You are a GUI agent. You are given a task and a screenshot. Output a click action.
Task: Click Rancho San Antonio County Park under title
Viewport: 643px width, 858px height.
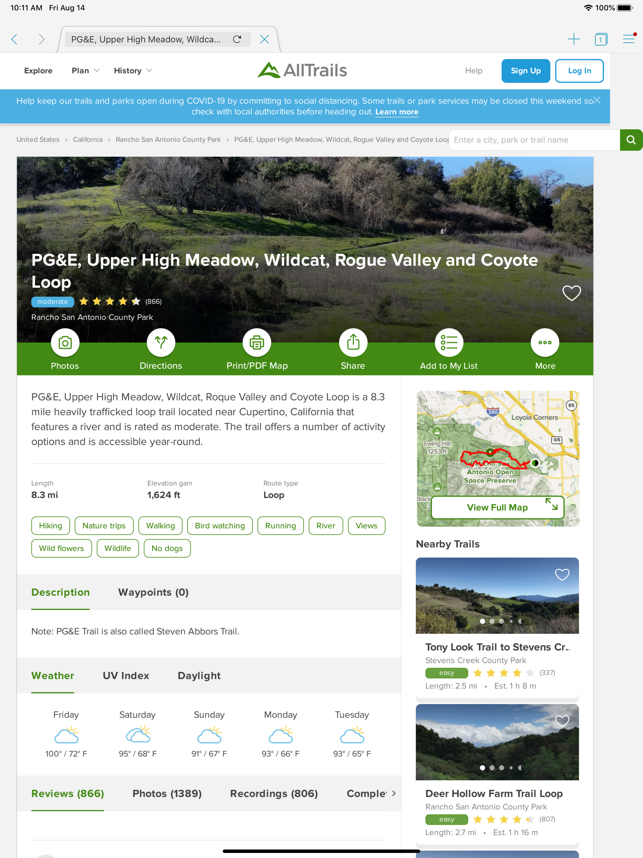click(x=92, y=317)
